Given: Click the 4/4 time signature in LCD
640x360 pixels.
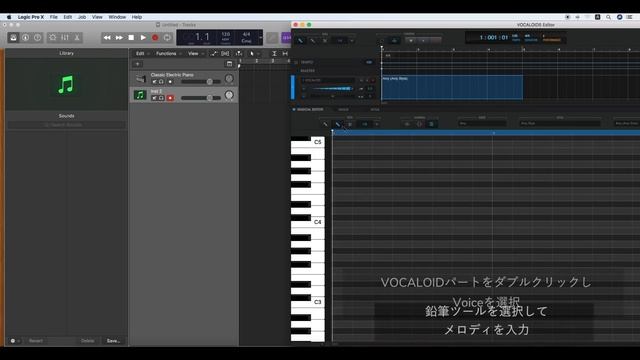Looking at the screenshot, I should pos(246,35).
